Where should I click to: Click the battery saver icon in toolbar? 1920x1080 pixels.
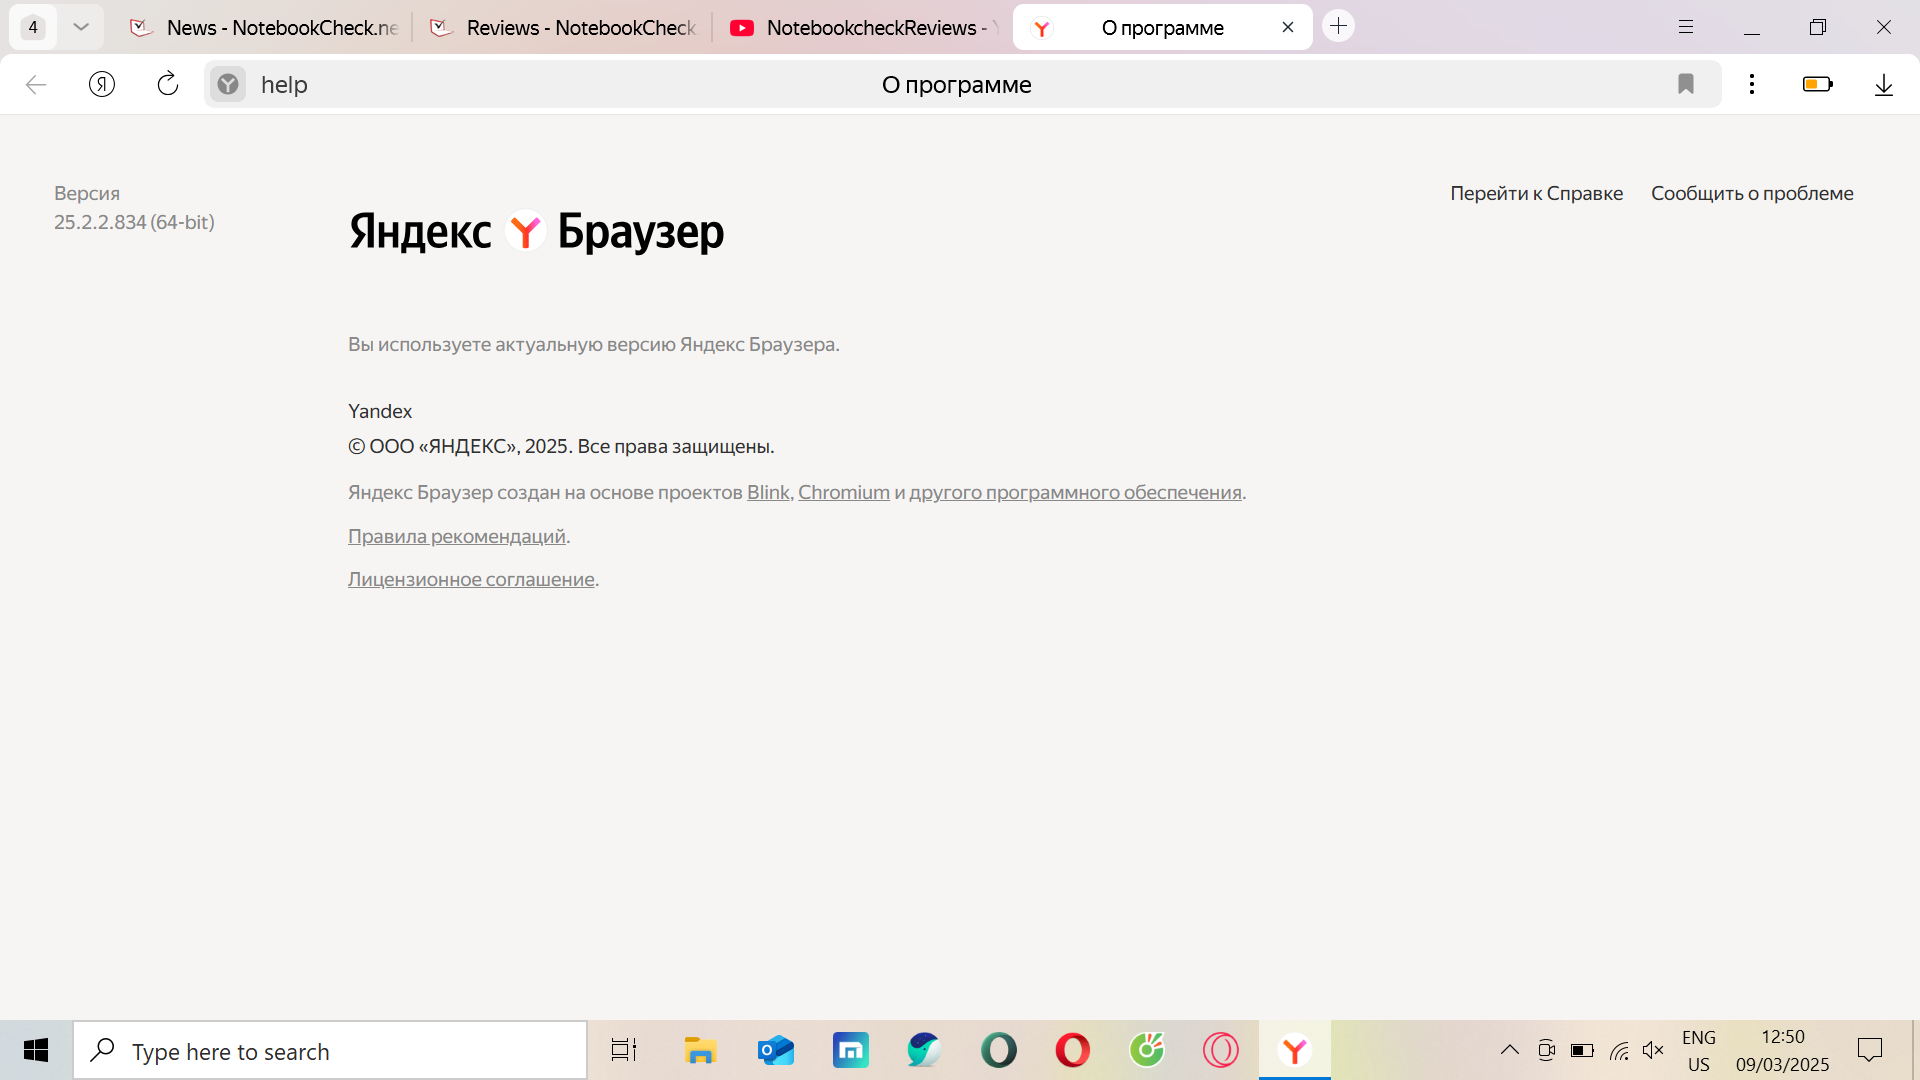click(x=1817, y=84)
